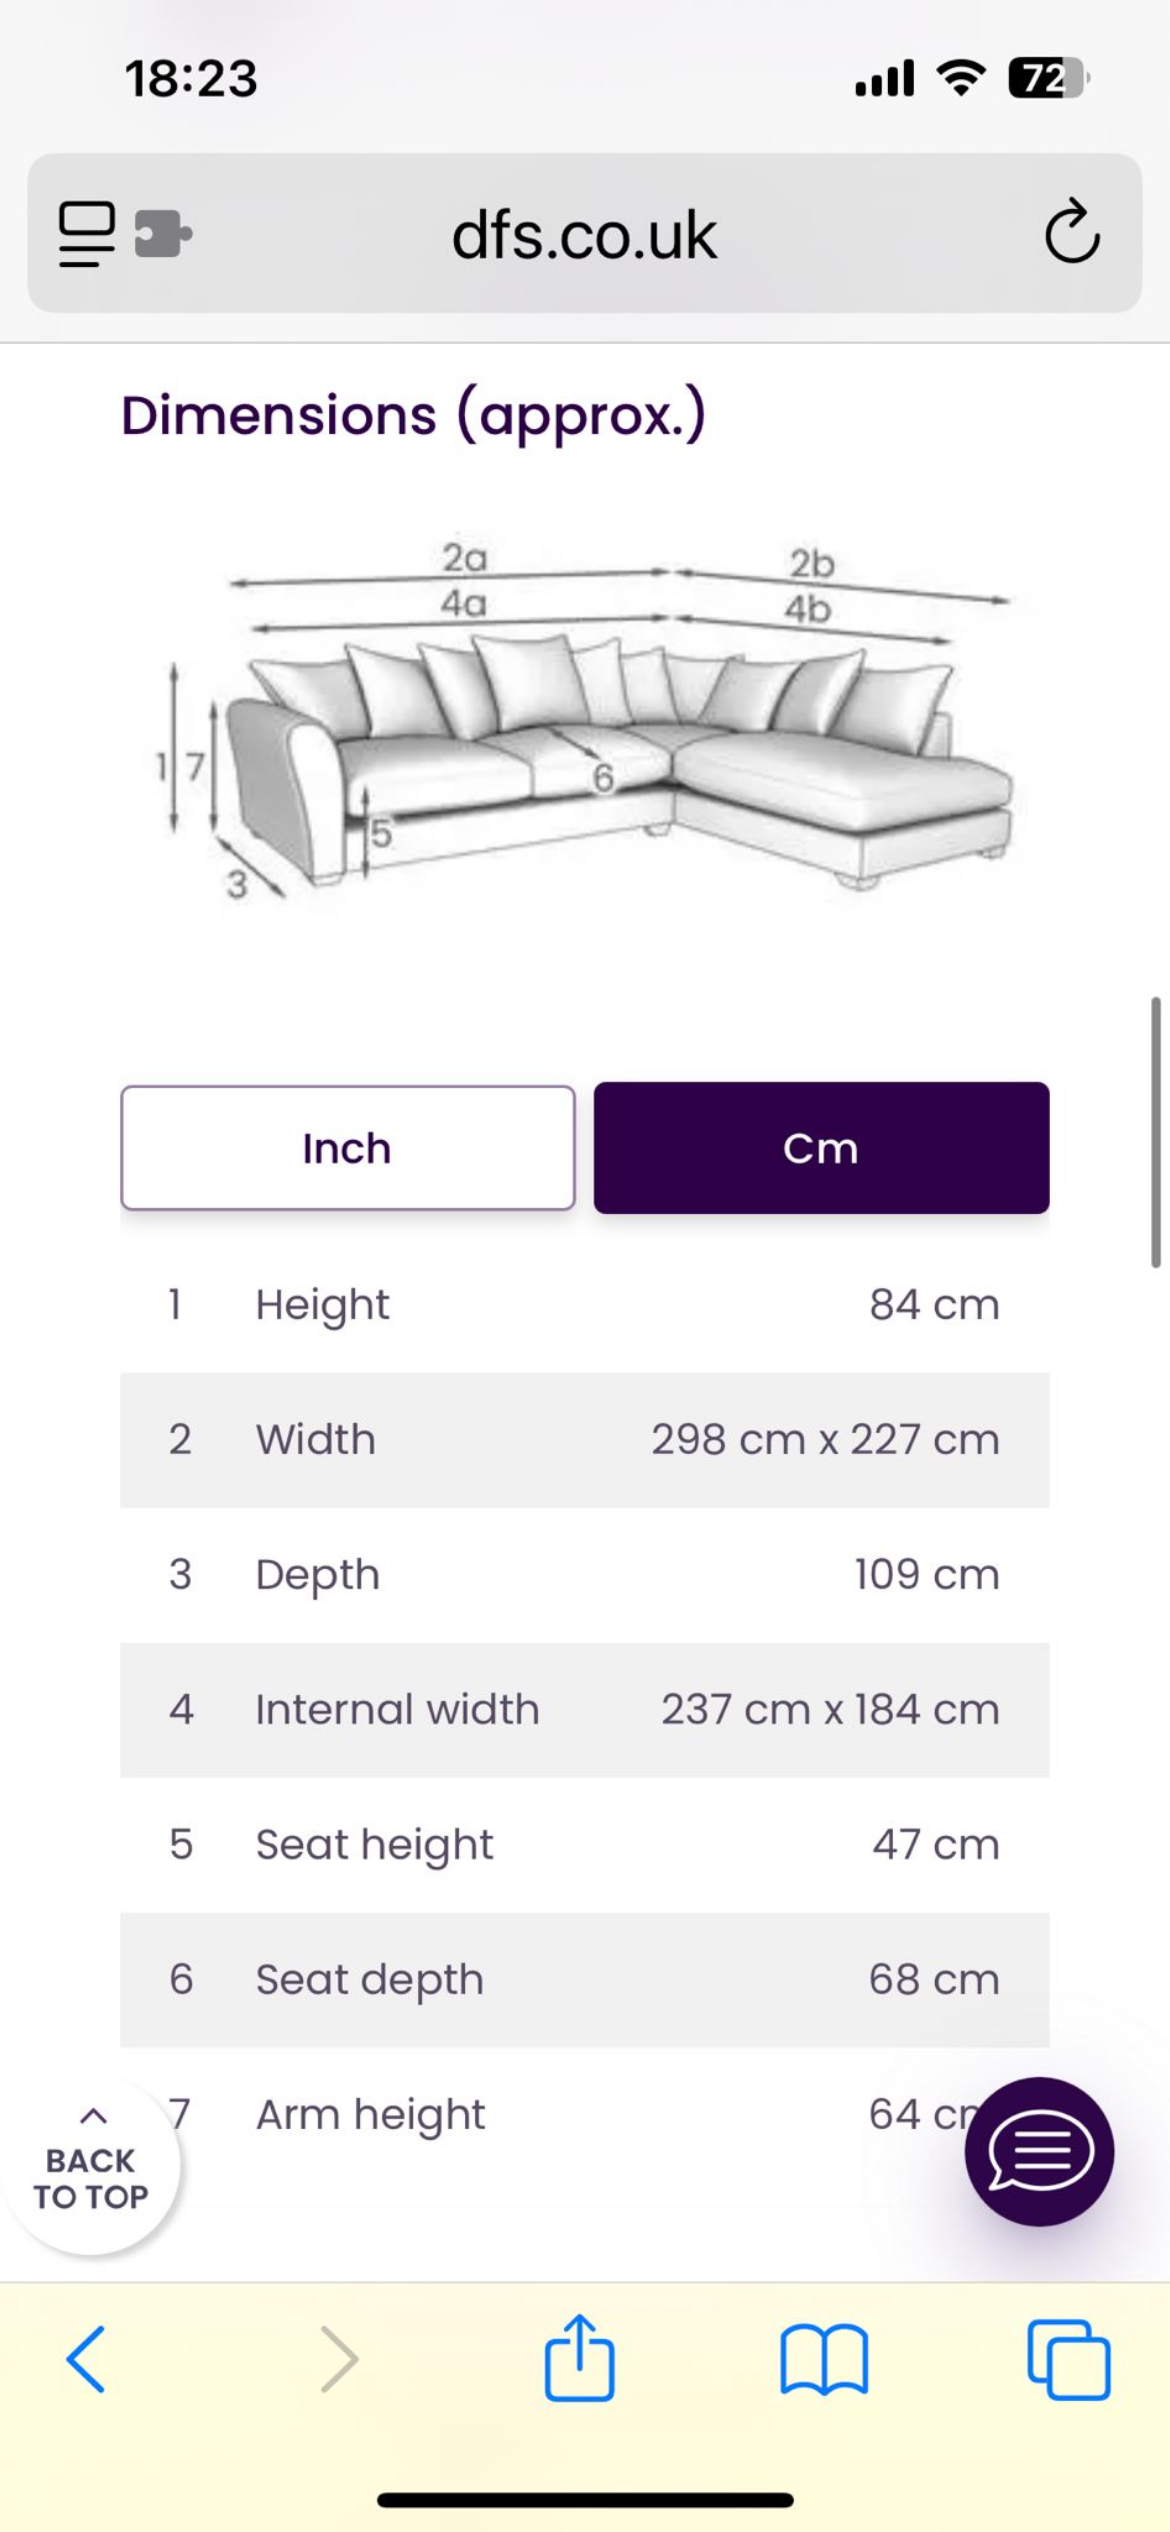This screenshot has height=2532, width=1170.
Task: Open the Share sheet icon
Action: coord(579,2358)
